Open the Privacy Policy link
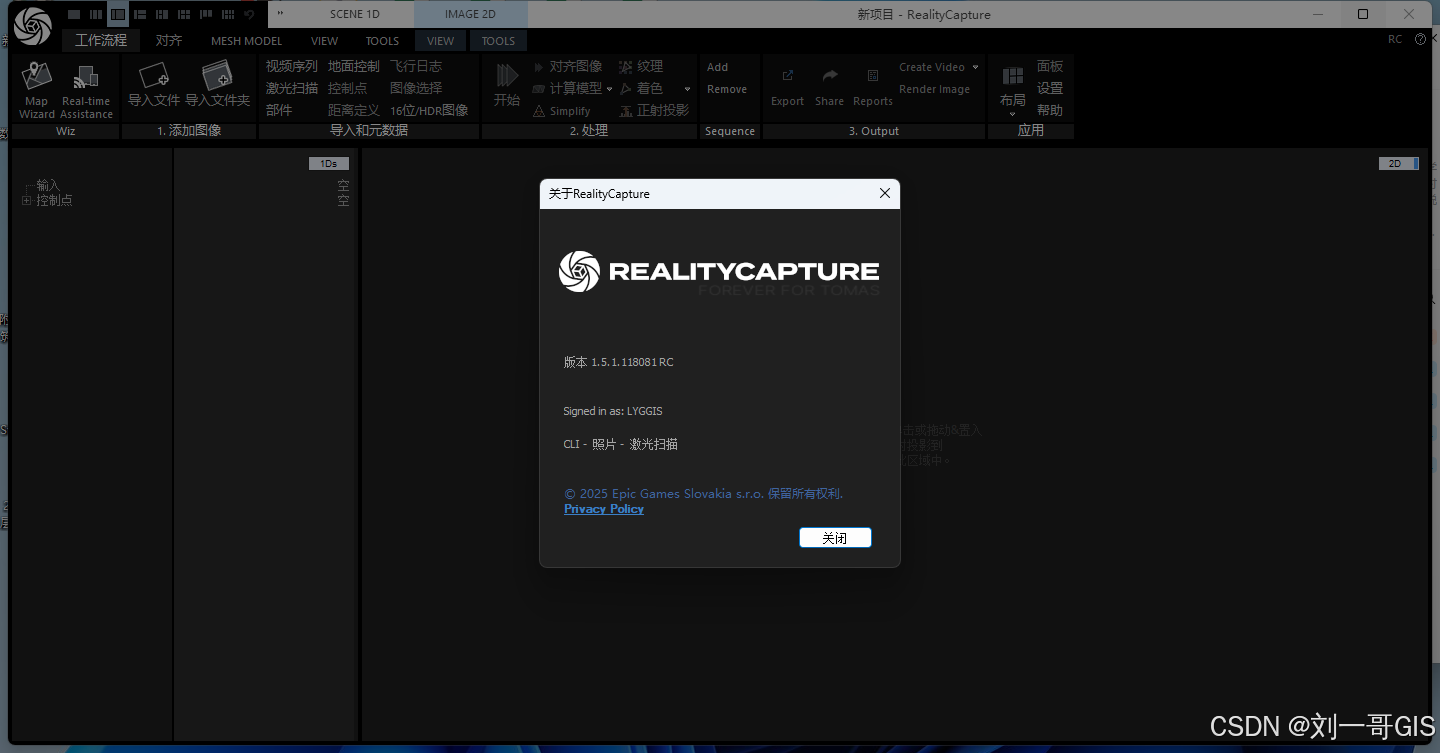1440x753 pixels. click(x=604, y=509)
